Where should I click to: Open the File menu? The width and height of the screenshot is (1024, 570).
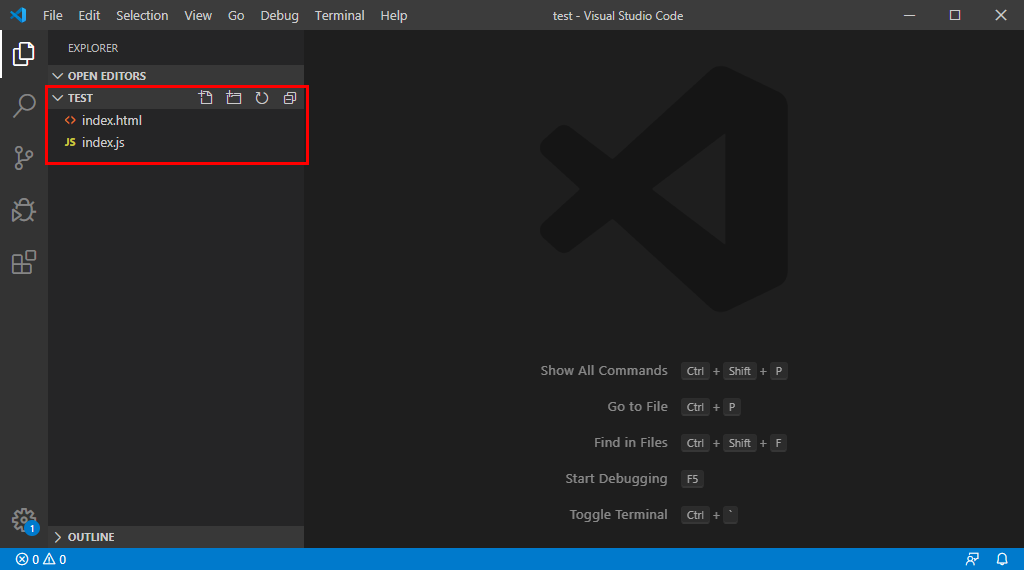click(x=53, y=15)
